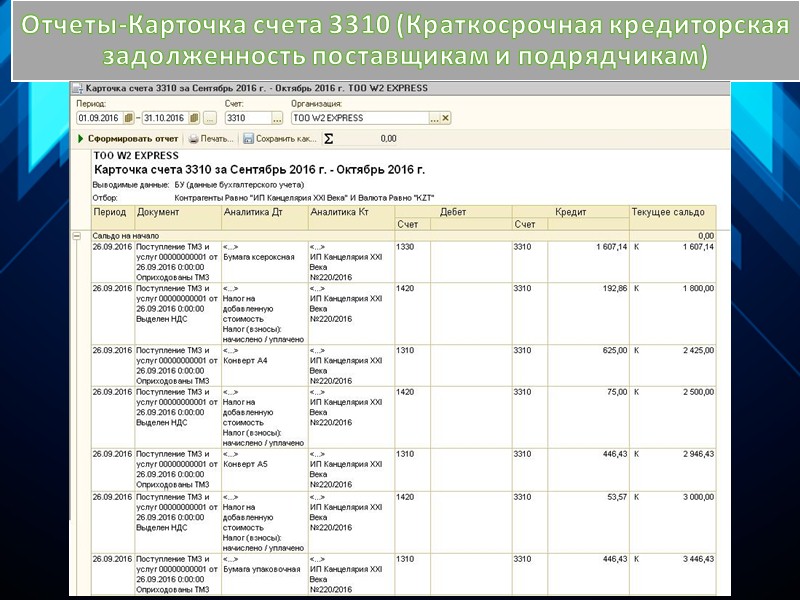Click the current balance 1 800,00

click(698, 288)
